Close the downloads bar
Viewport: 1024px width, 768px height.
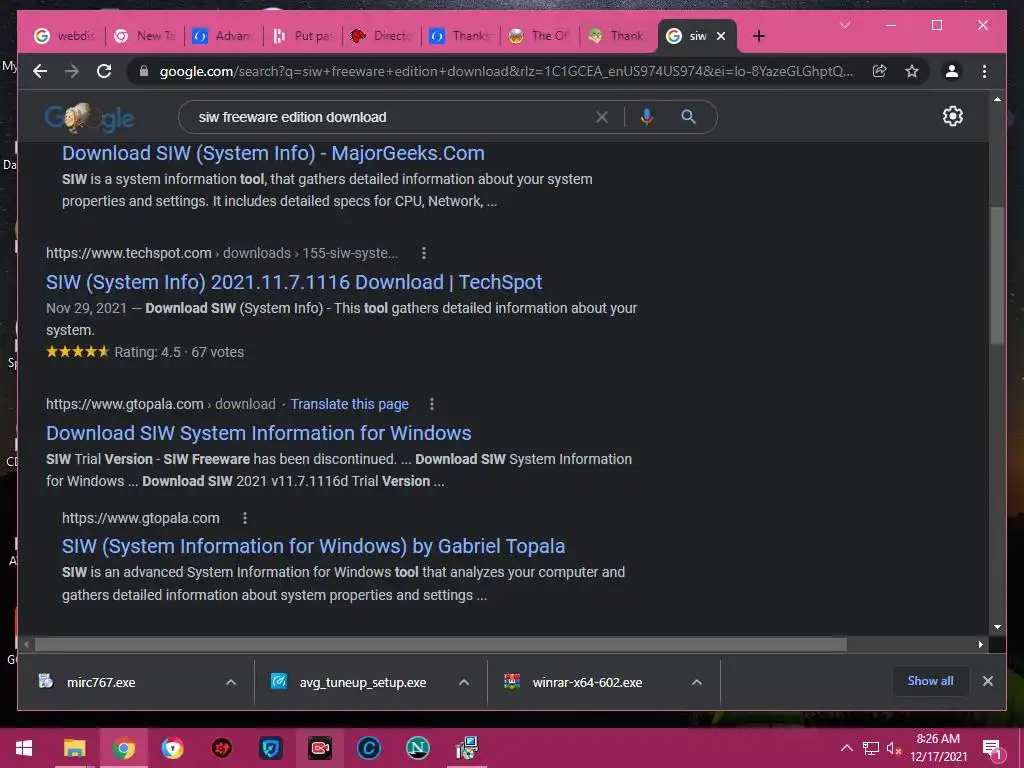pyautogui.click(x=987, y=680)
